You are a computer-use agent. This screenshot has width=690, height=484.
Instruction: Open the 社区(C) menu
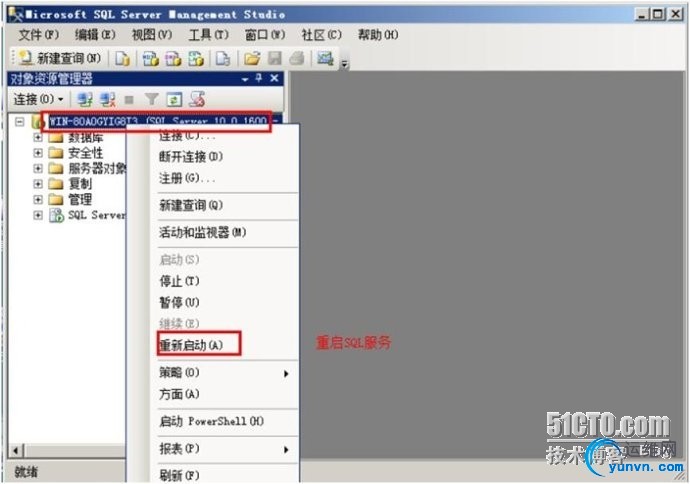[x=321, y=35]
